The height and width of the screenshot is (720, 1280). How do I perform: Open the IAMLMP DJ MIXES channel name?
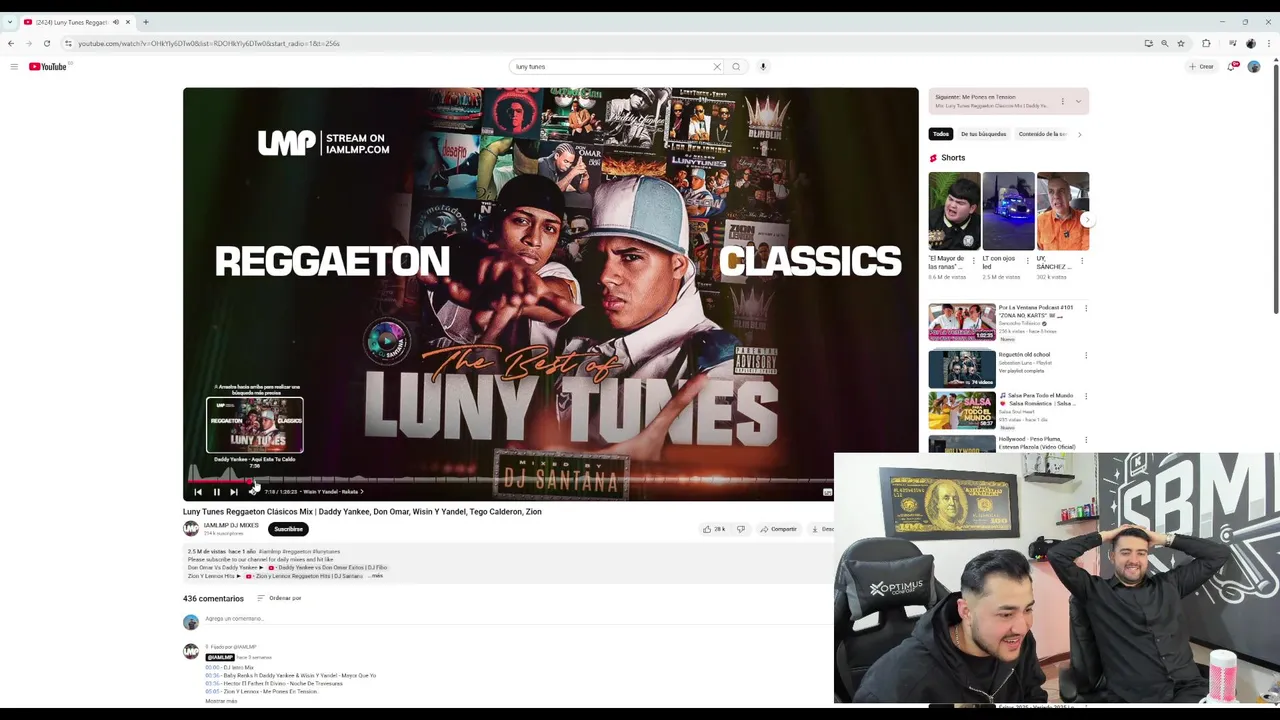231,525
